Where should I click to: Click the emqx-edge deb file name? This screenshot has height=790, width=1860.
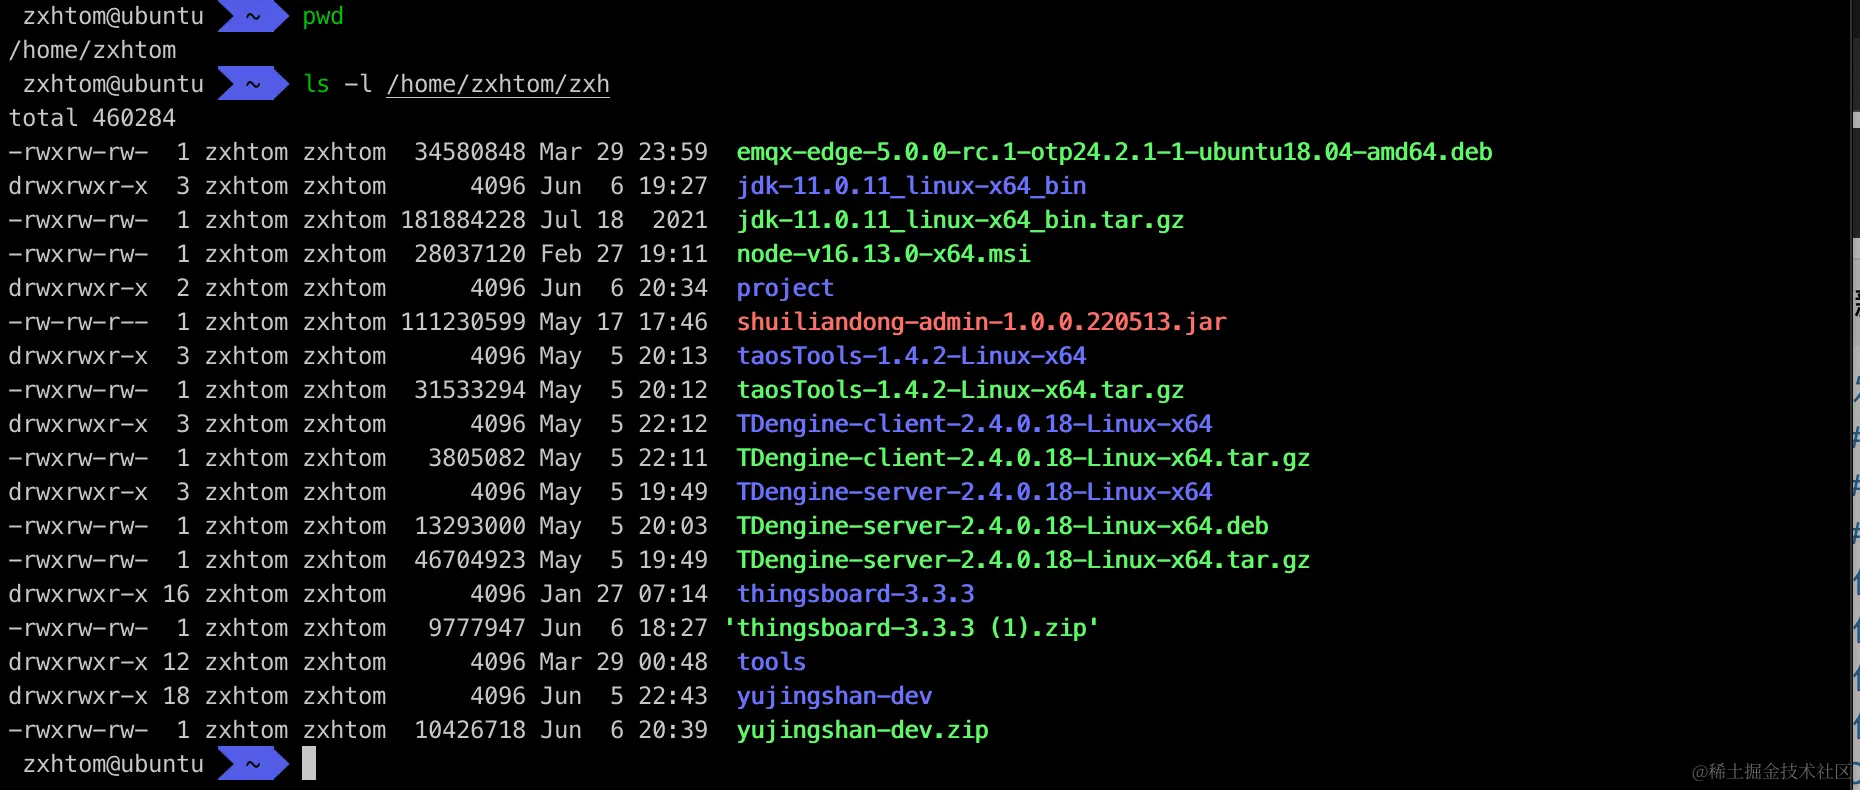[1114, 152]
